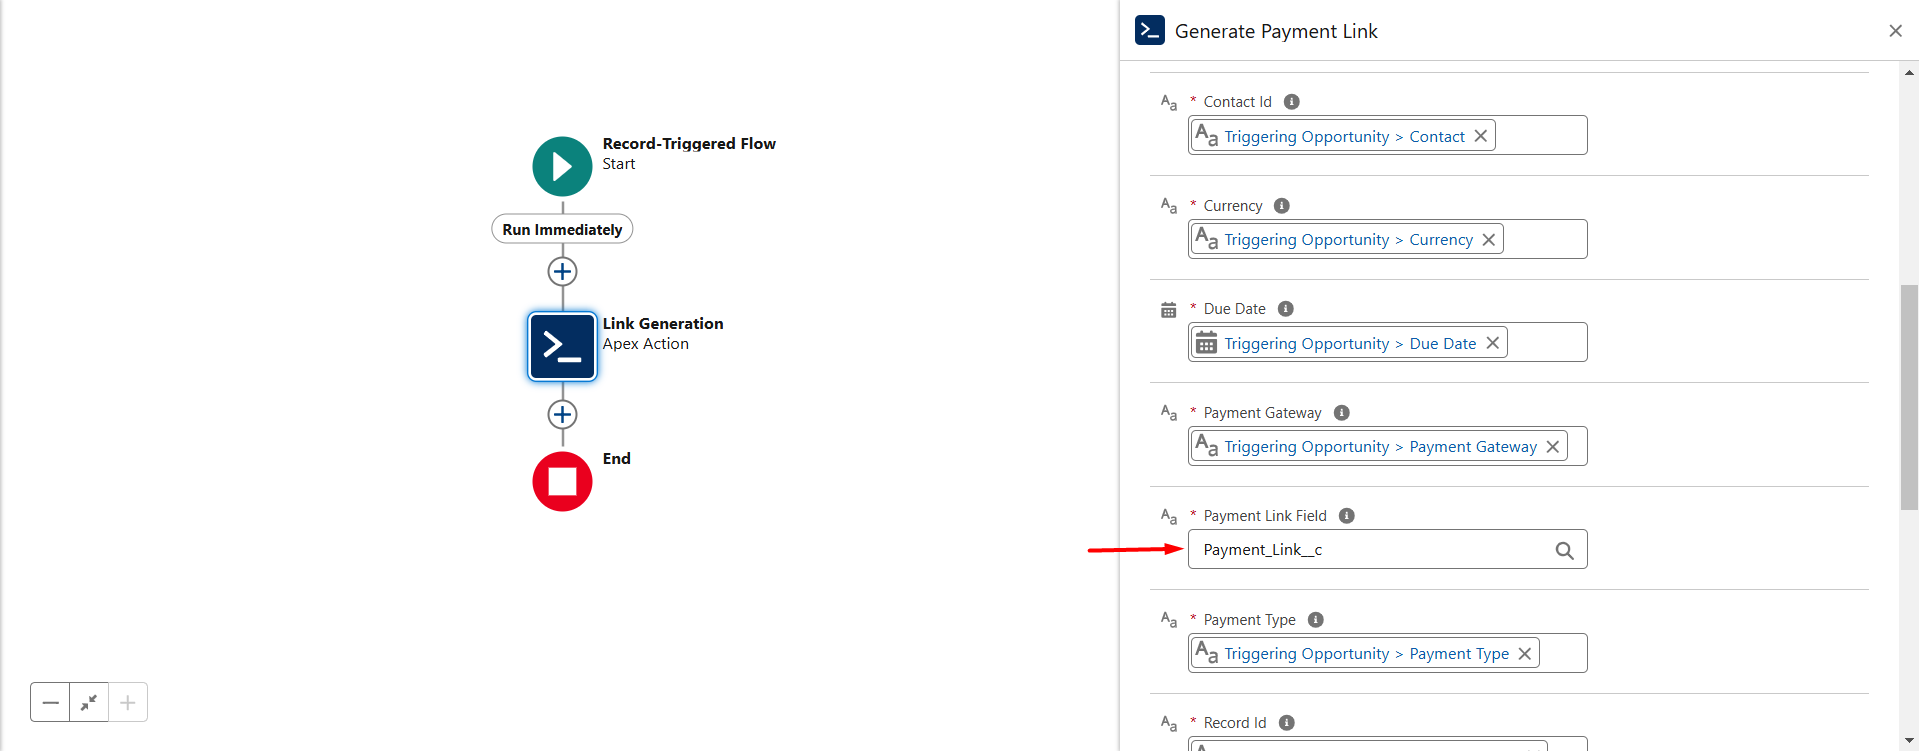This screenshot has height=751, width=1919.
Task: Show info tooltip for Due Date
Action: [x=1286, y=309]
